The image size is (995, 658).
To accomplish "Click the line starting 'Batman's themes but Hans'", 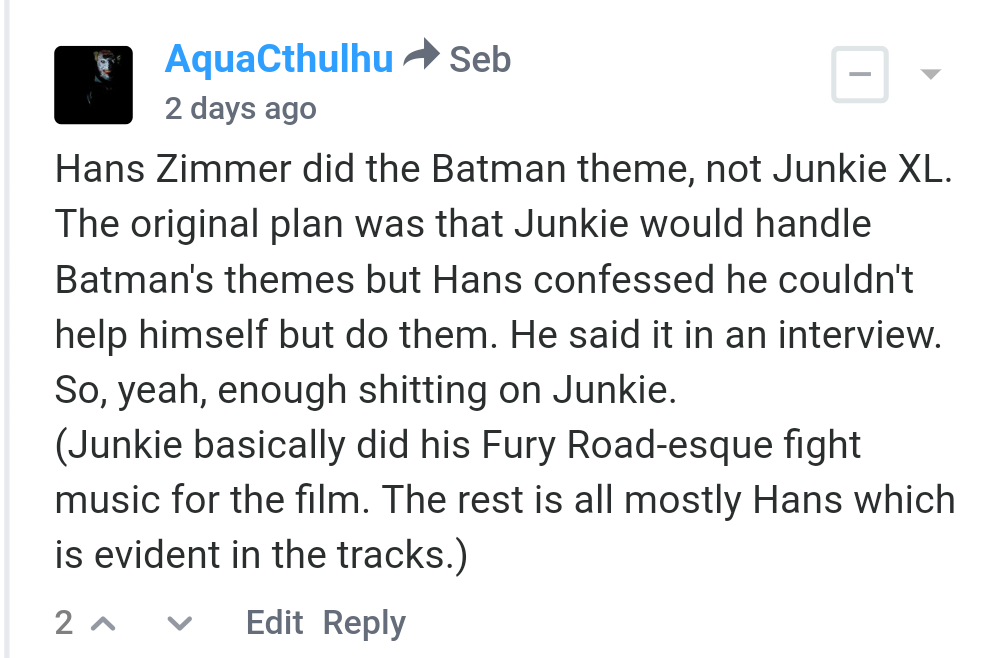I will [x=484, y=280].
